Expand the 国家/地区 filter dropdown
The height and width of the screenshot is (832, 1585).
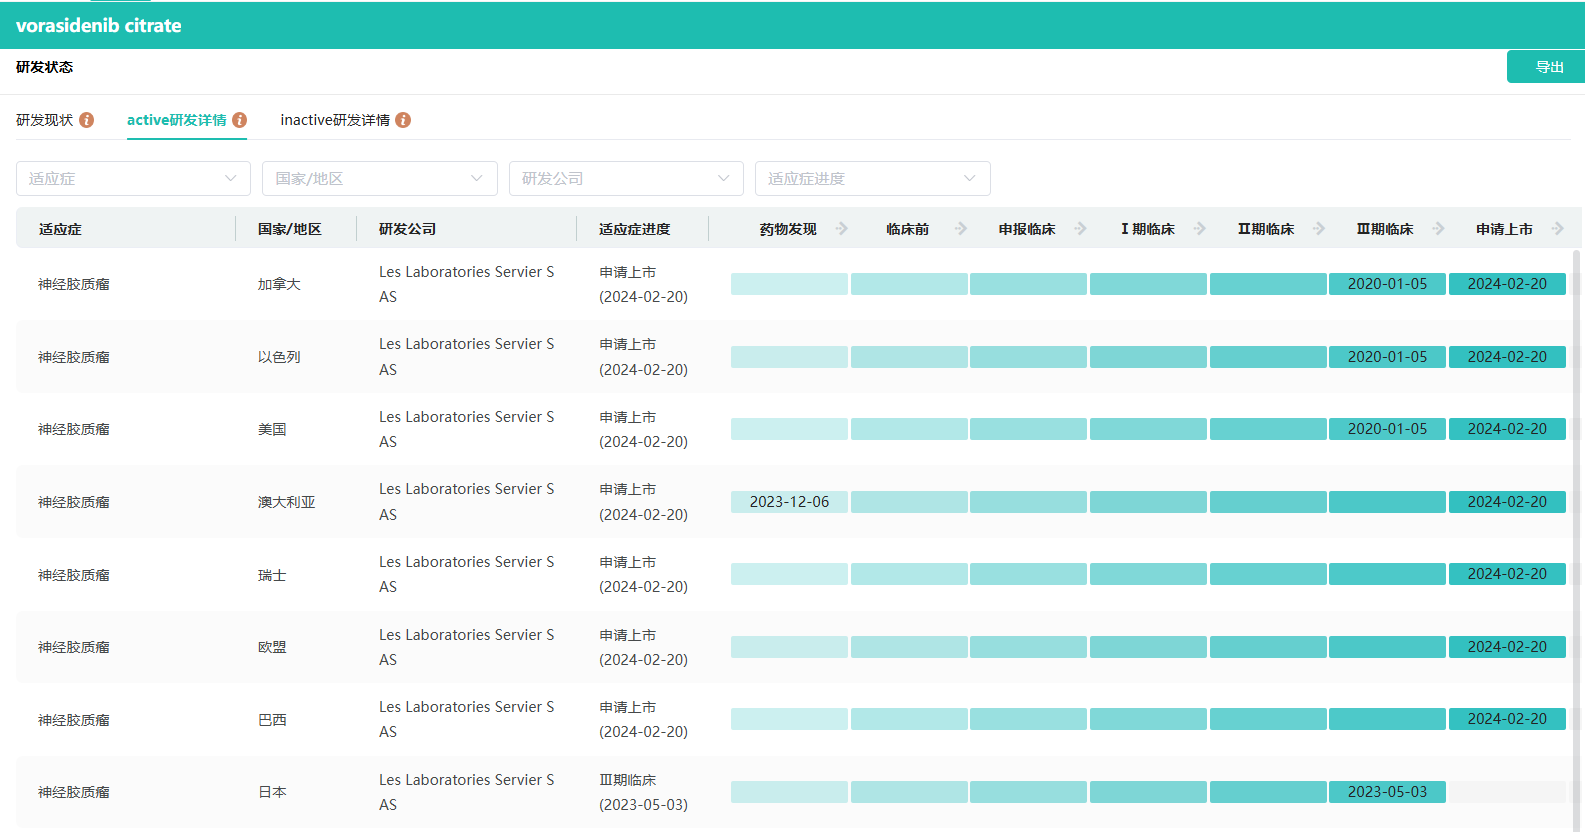379,179
